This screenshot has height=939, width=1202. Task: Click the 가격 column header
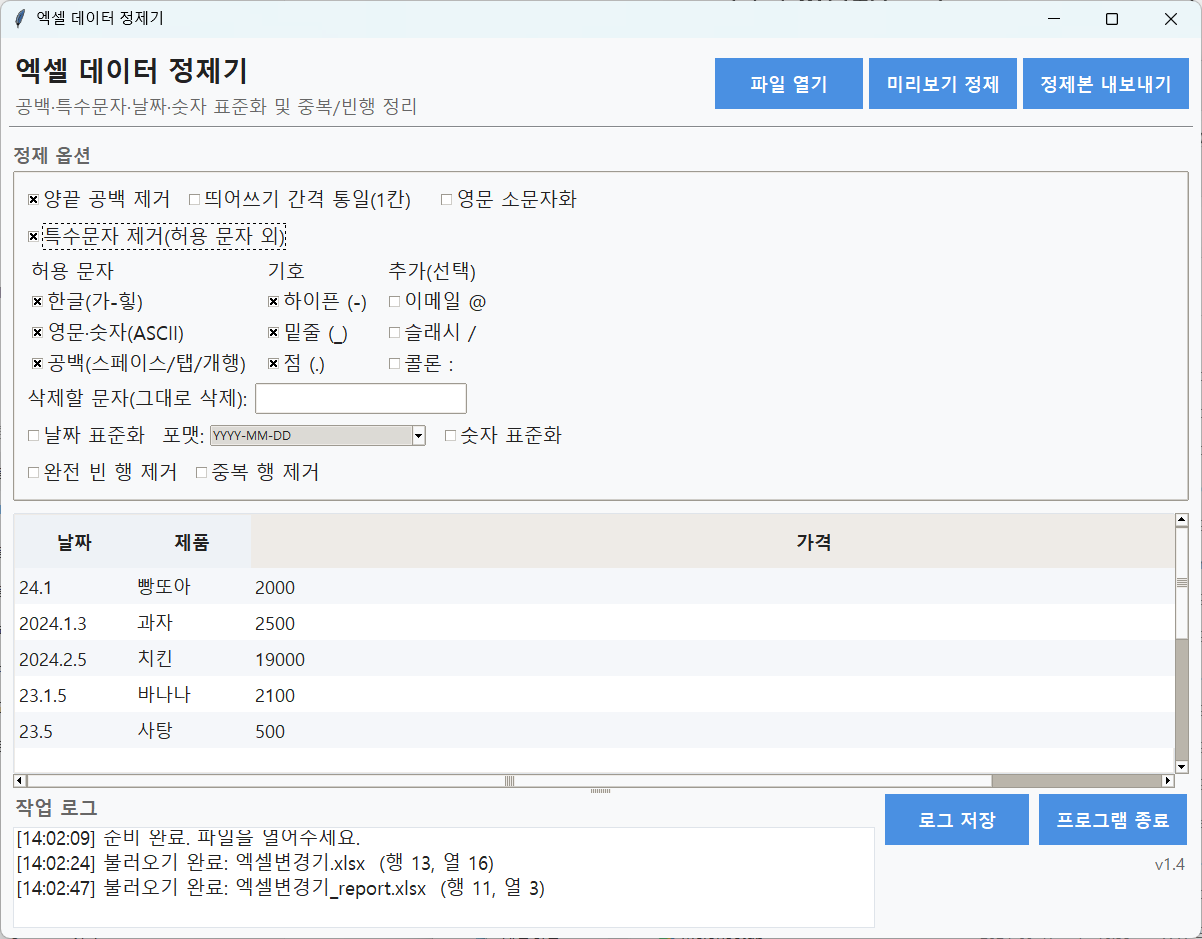pos(813,543)
